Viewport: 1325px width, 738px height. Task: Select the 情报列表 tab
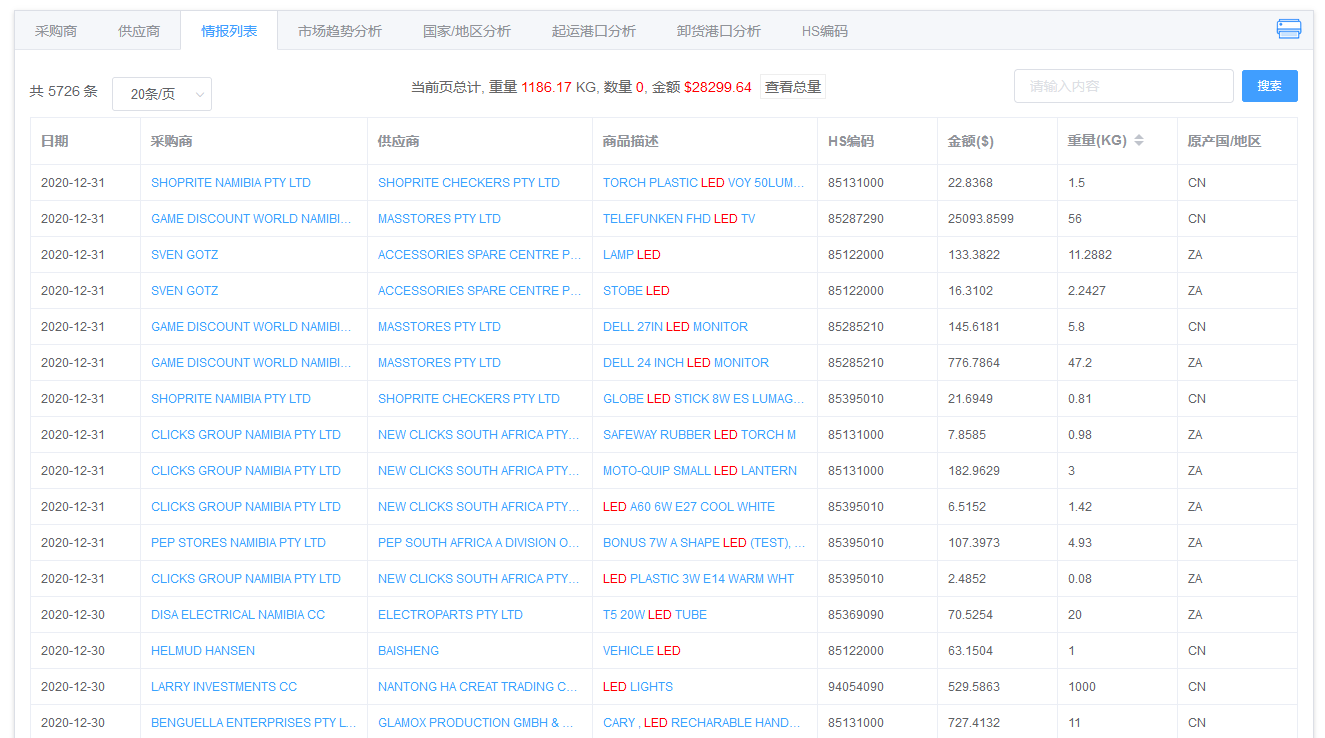[x=229, y=31]
